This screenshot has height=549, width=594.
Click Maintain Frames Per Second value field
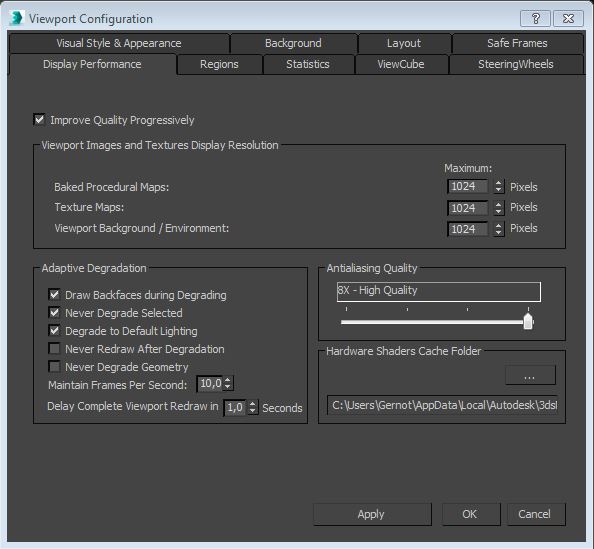click(210, 384)
